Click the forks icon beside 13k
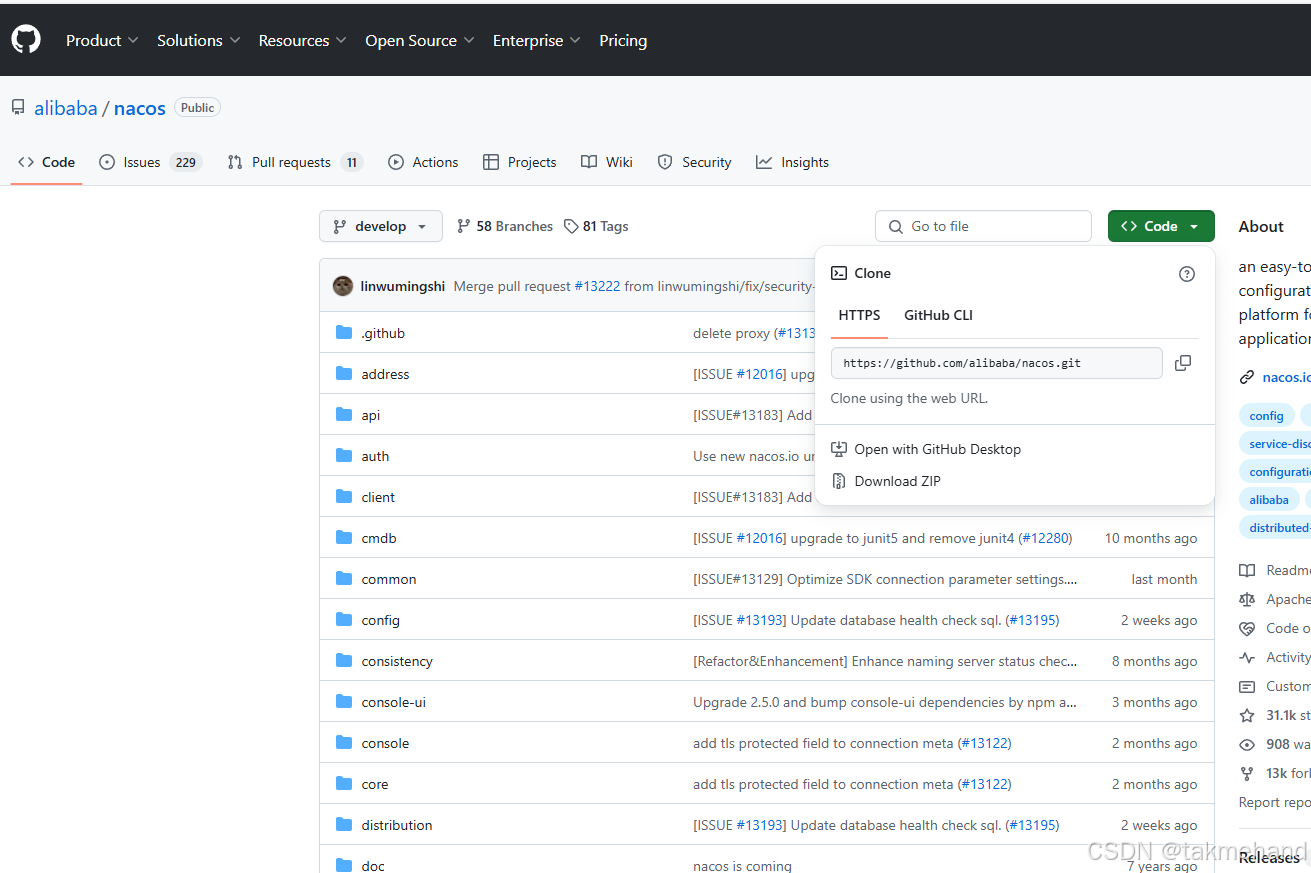Viewport: 1311px width, 873px height. (x=1247, y=773)
